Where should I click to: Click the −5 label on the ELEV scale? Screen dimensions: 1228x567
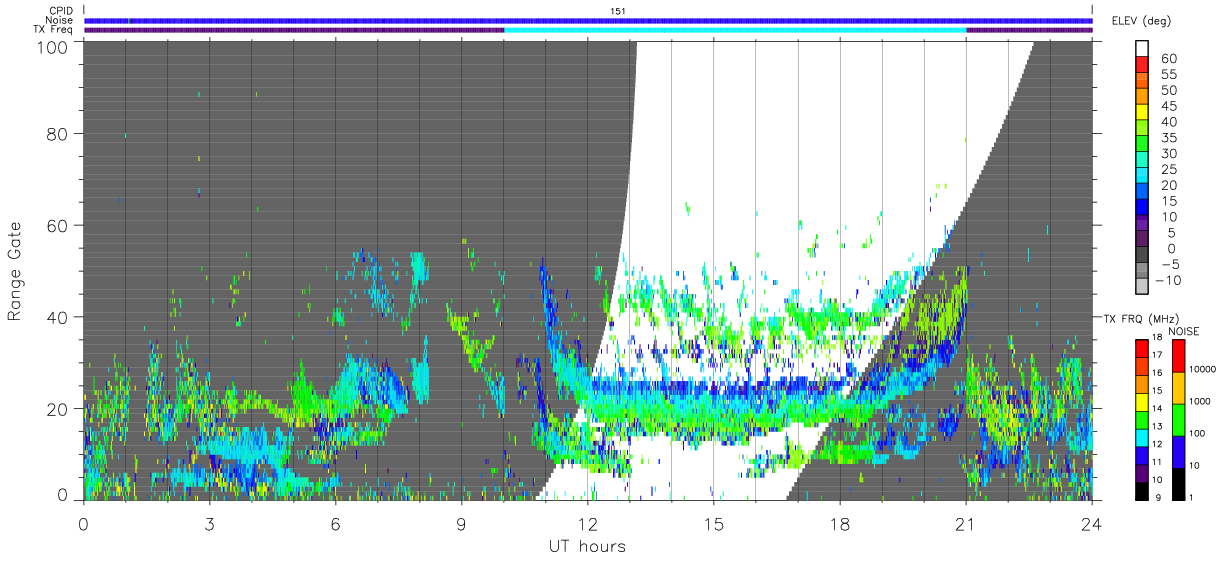(1169, 265)
